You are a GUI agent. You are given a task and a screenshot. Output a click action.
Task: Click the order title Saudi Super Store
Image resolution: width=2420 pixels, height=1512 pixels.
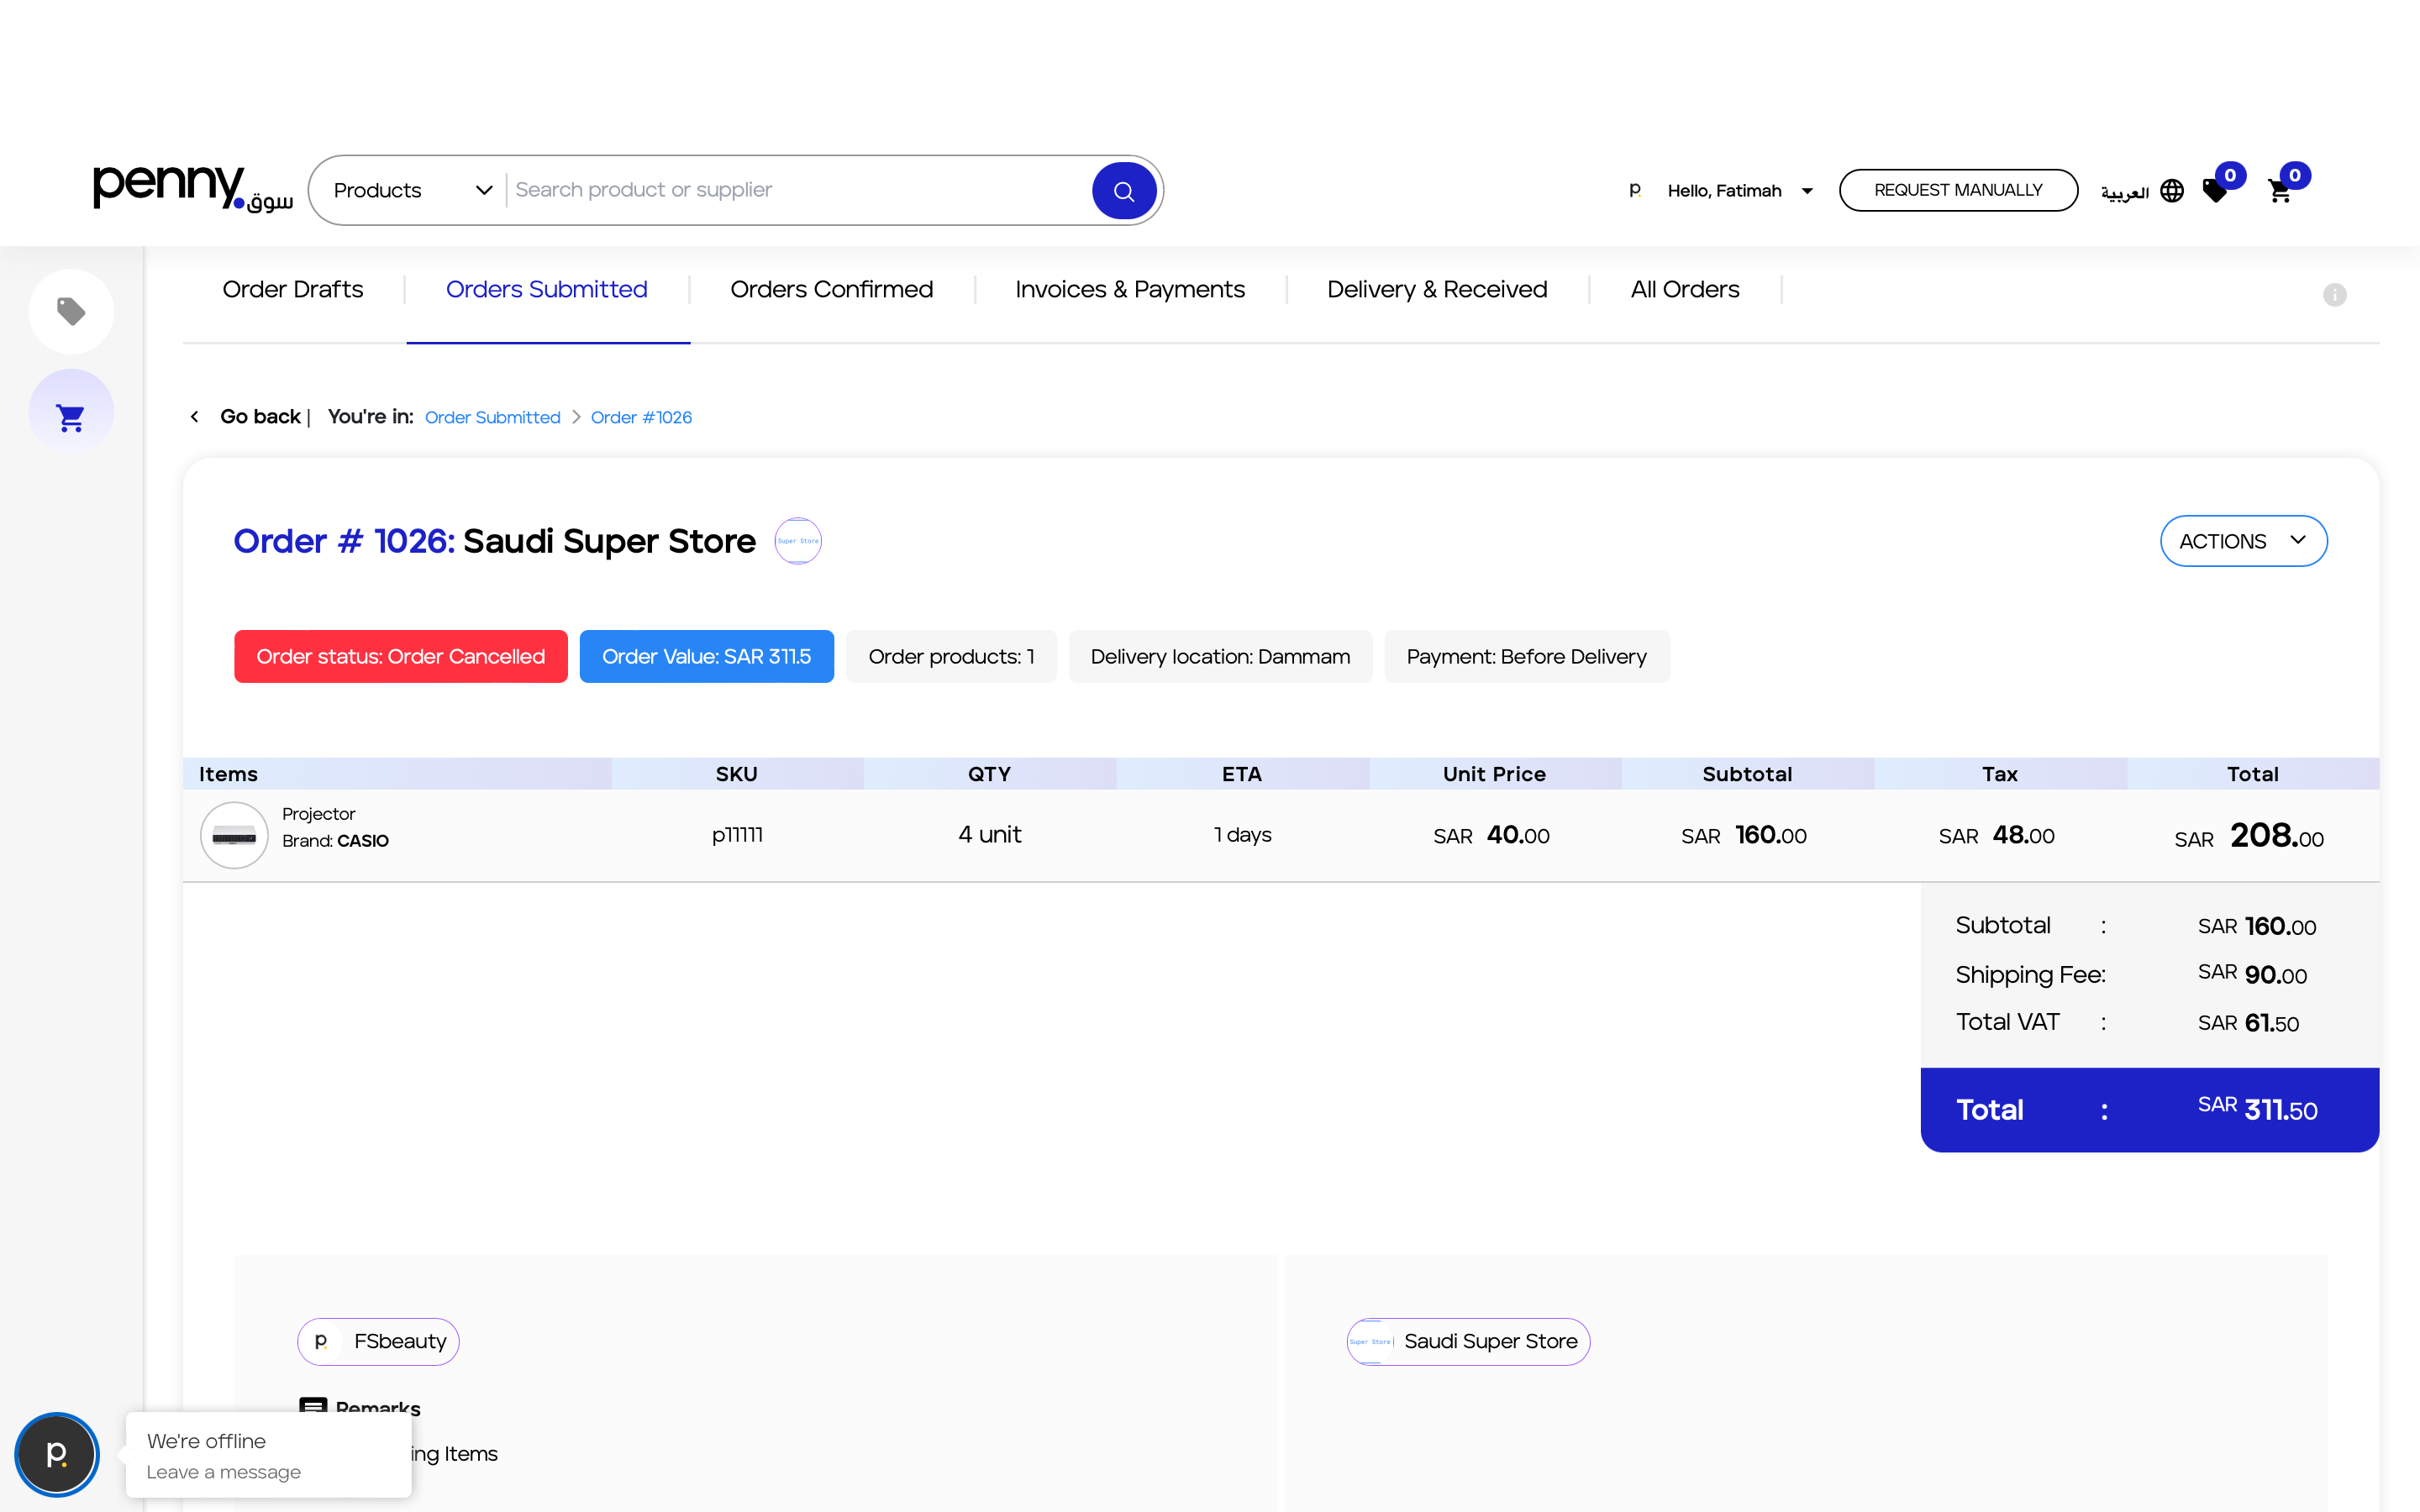click(609, 541)
